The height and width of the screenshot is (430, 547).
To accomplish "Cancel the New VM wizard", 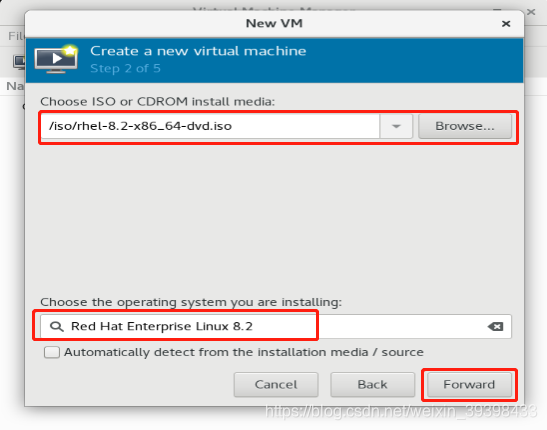I will 276,385.
